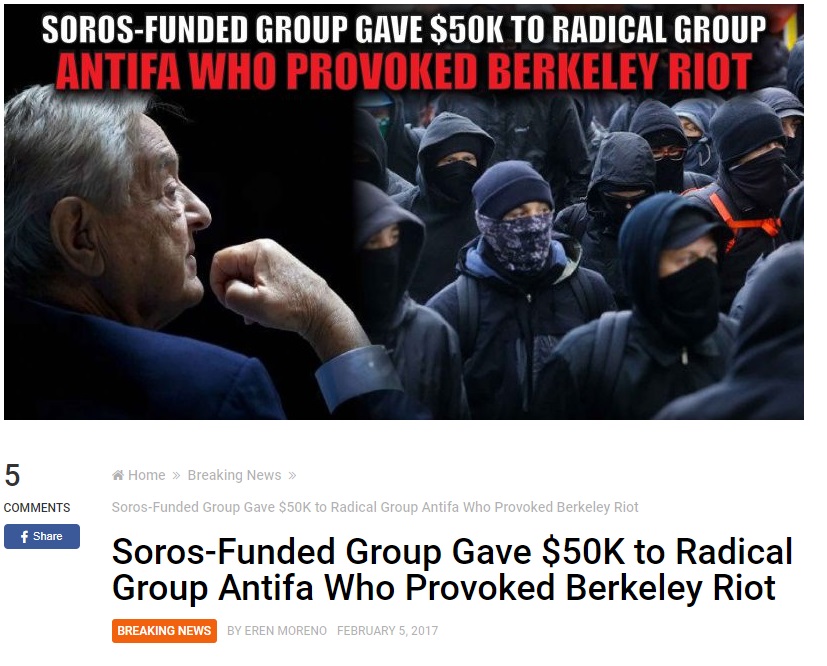Click the home icon in breadcrumb
The width and height of the screenshot is (827, 666).
pos(118,475)
